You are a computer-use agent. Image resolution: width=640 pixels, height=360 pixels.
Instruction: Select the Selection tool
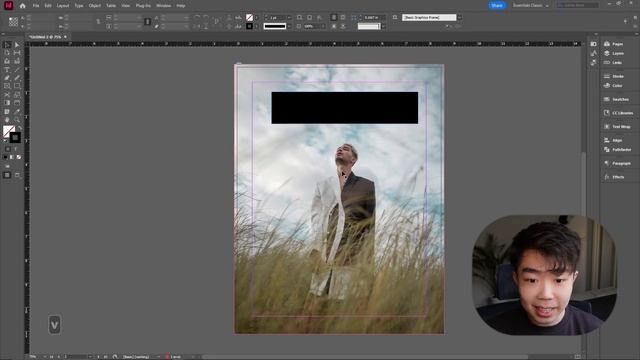point(7,45)
